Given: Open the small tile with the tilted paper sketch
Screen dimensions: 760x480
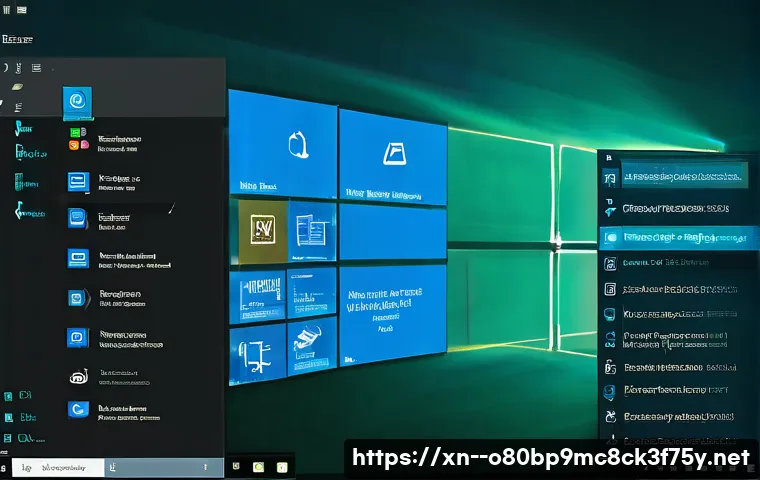Looking at the screenshot, I should click(x=311, y=342).
